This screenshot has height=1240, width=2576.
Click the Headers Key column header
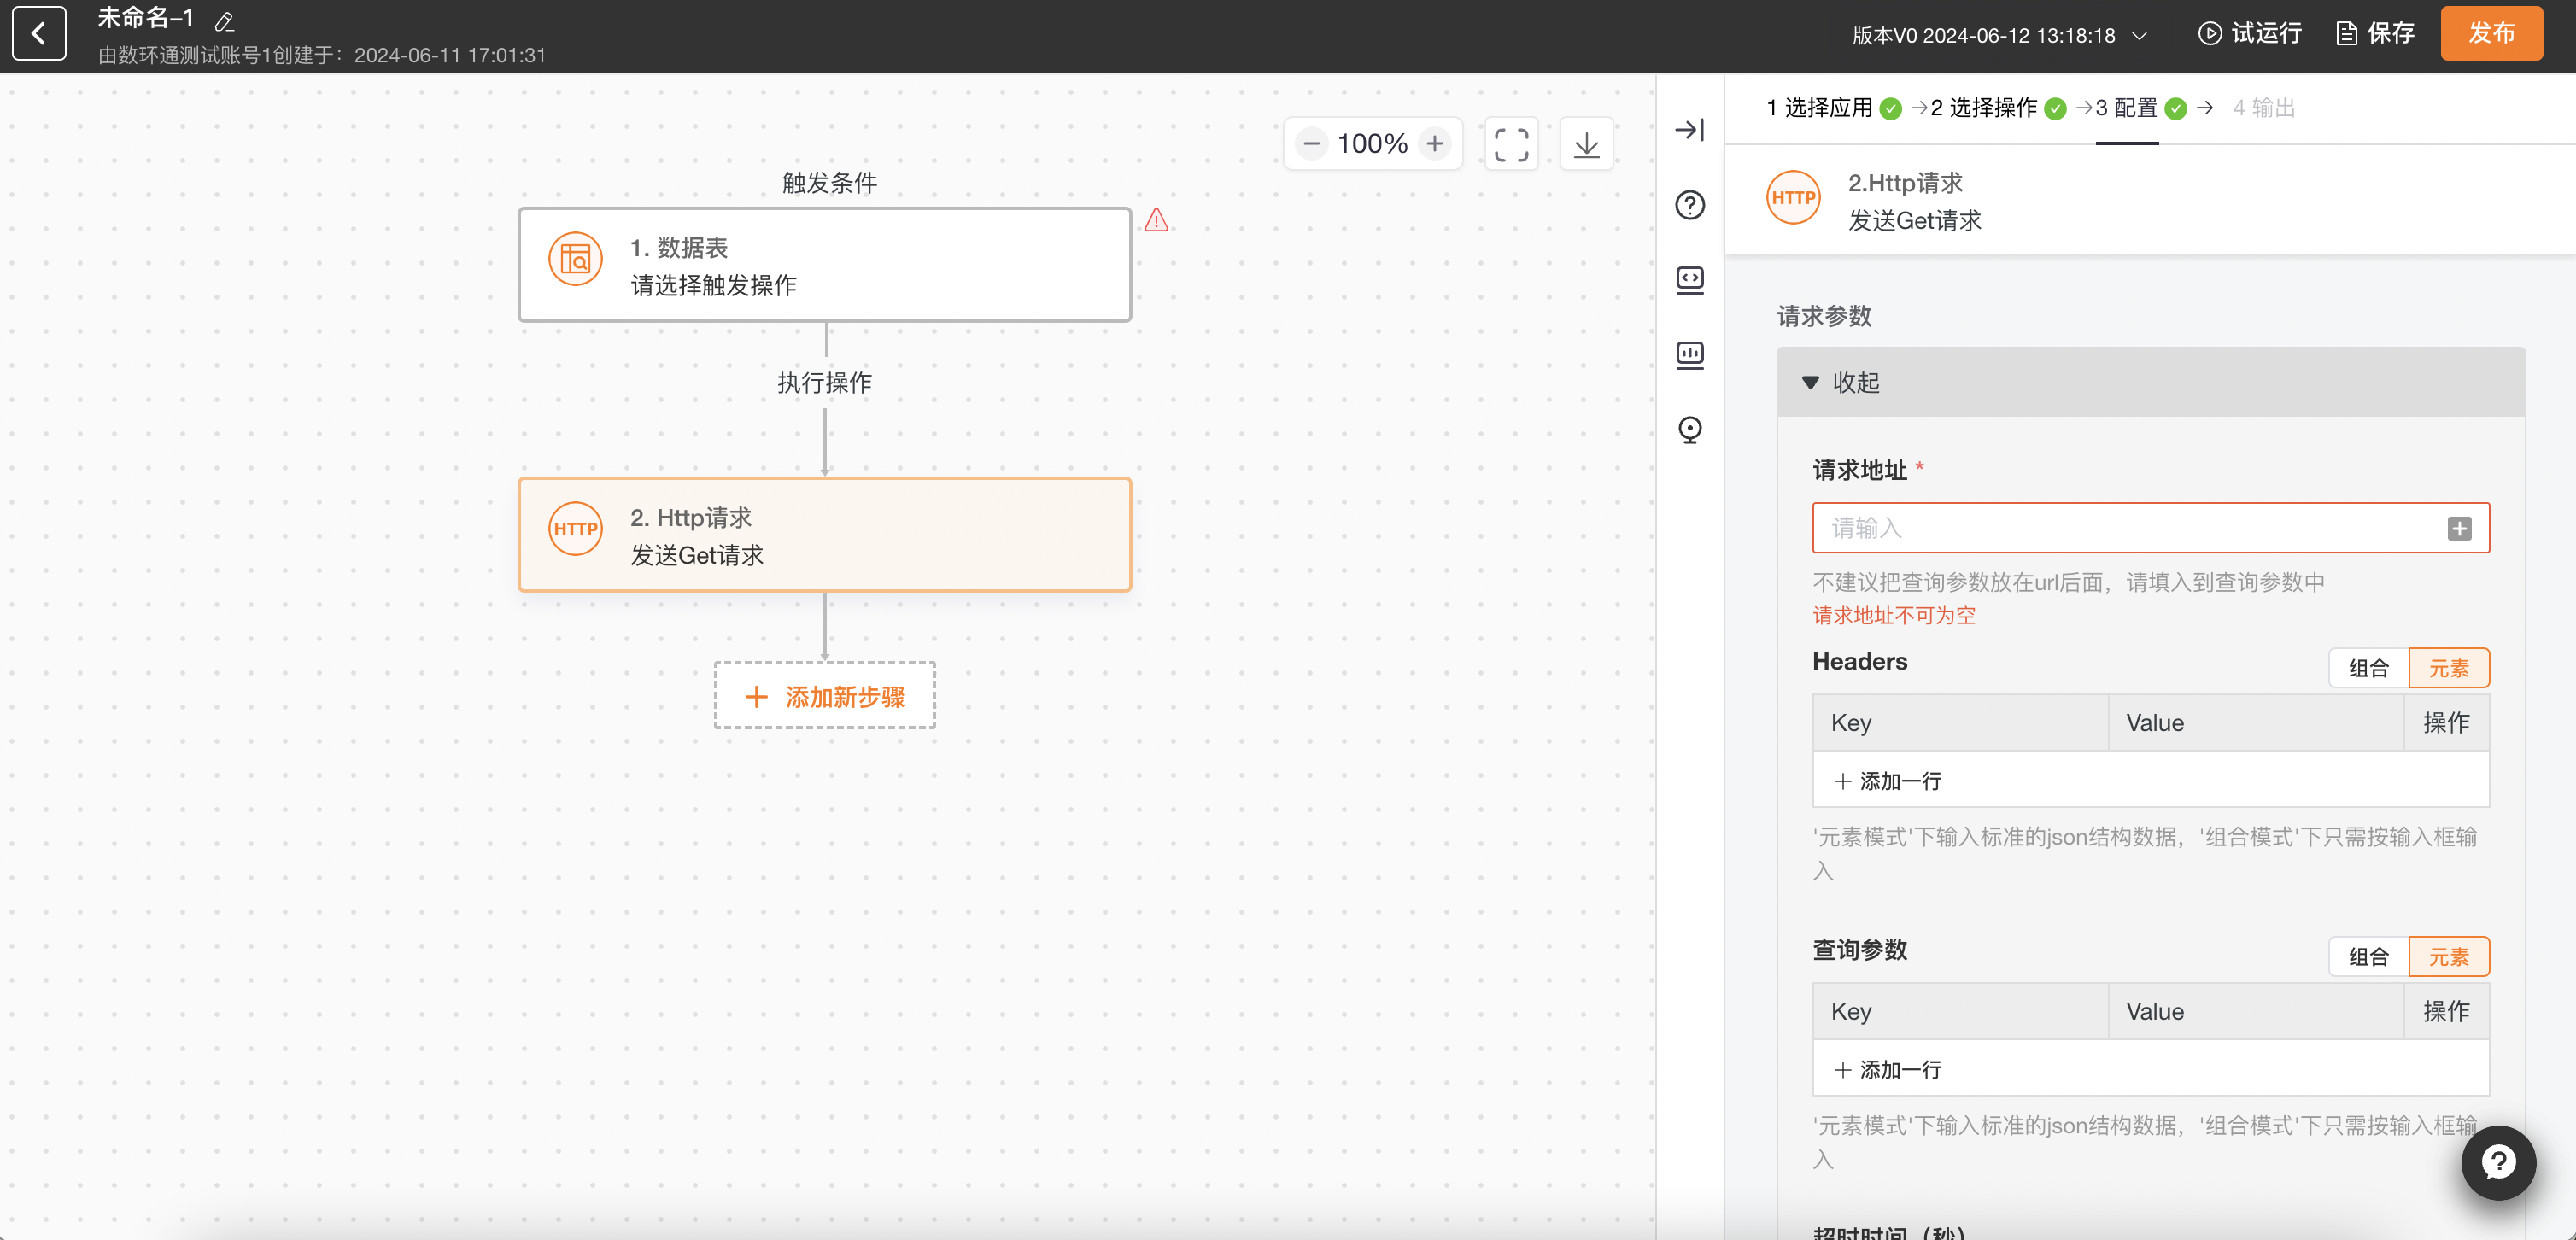coord(1960,723)
